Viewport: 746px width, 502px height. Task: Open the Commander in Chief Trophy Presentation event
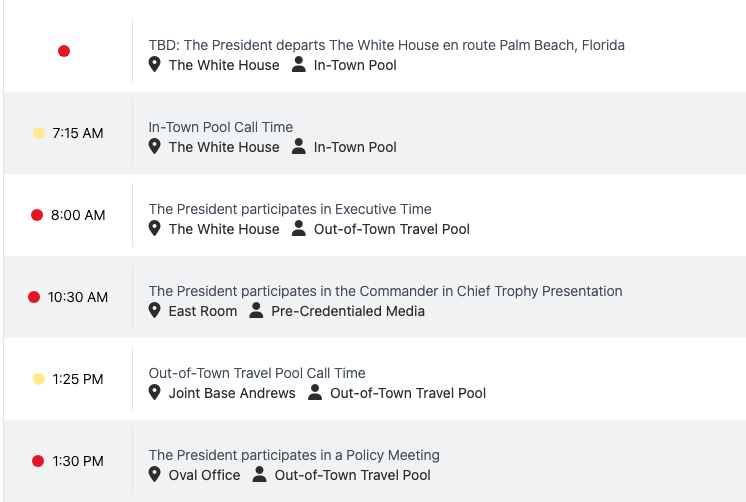coord(385,291)
